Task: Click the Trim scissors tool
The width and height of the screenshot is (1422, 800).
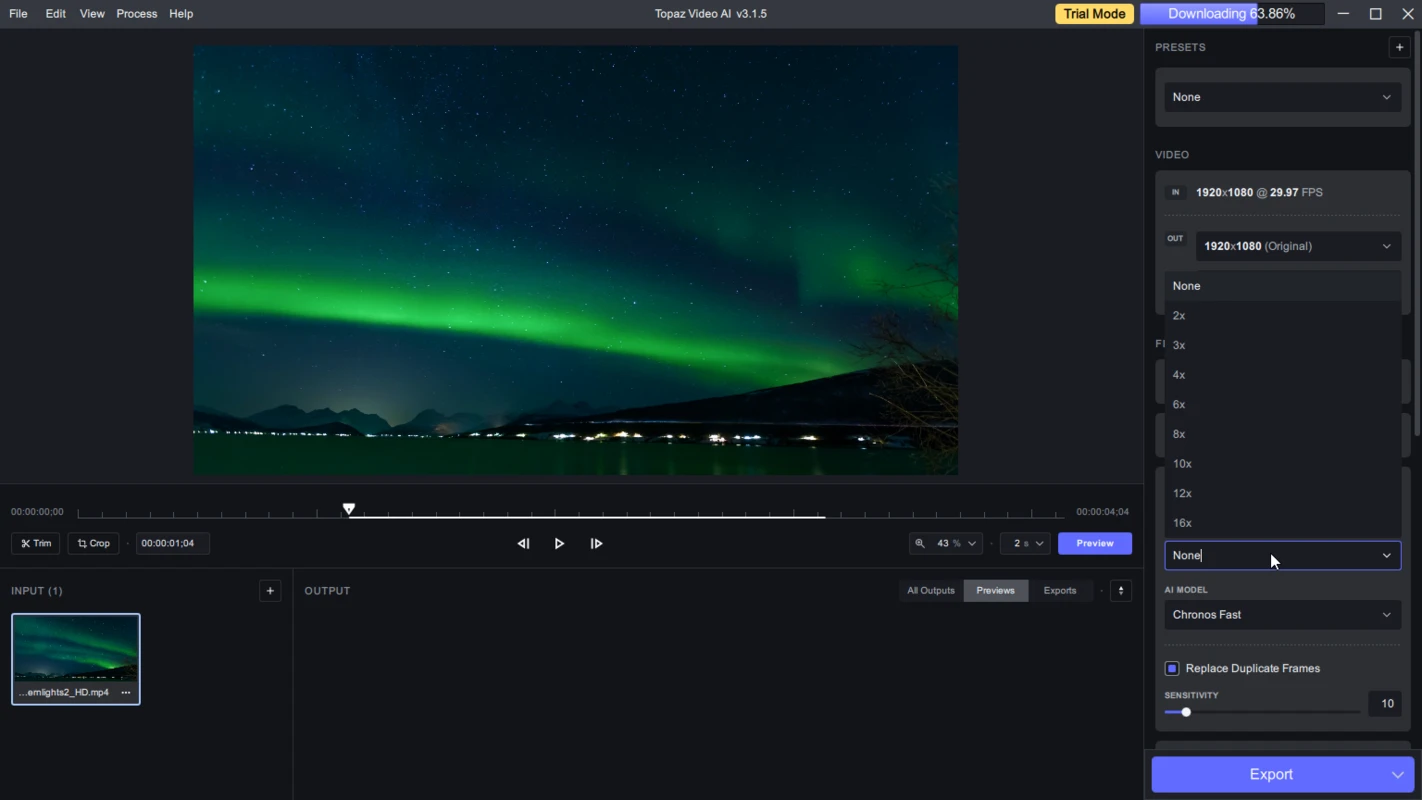Action: click(36, 543)
